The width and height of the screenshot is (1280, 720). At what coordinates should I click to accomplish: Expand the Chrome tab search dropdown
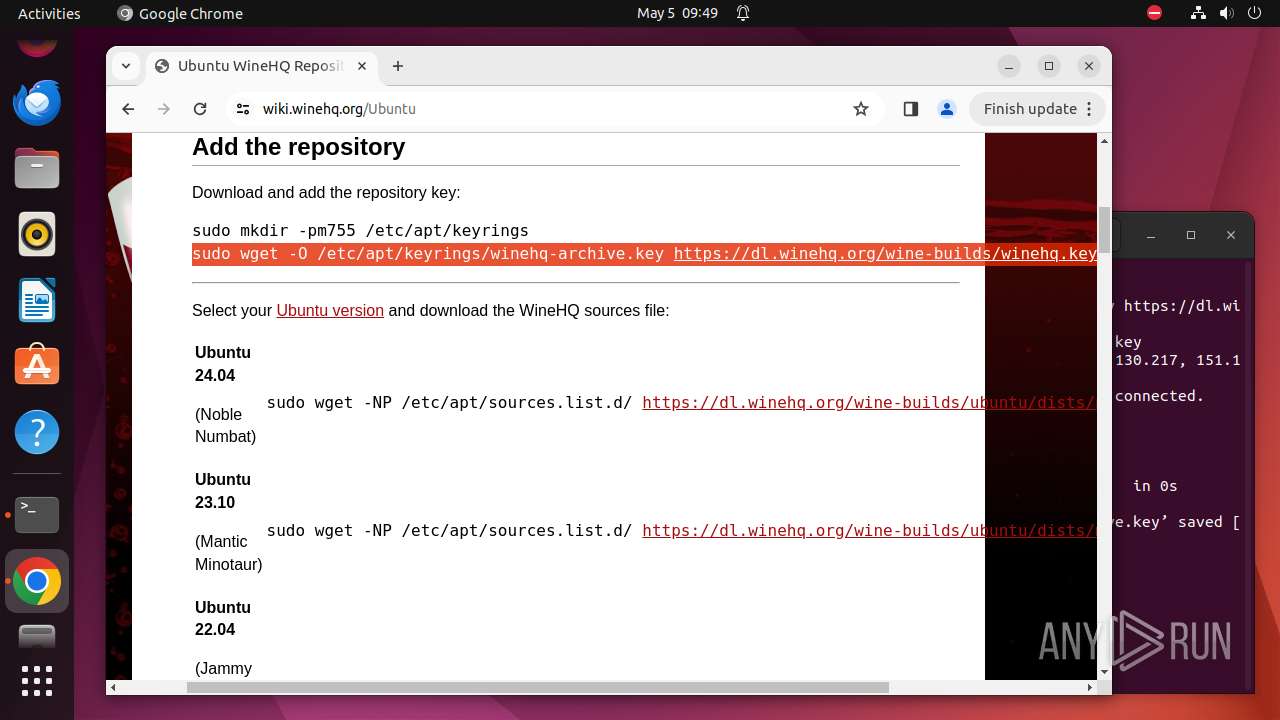126,66
